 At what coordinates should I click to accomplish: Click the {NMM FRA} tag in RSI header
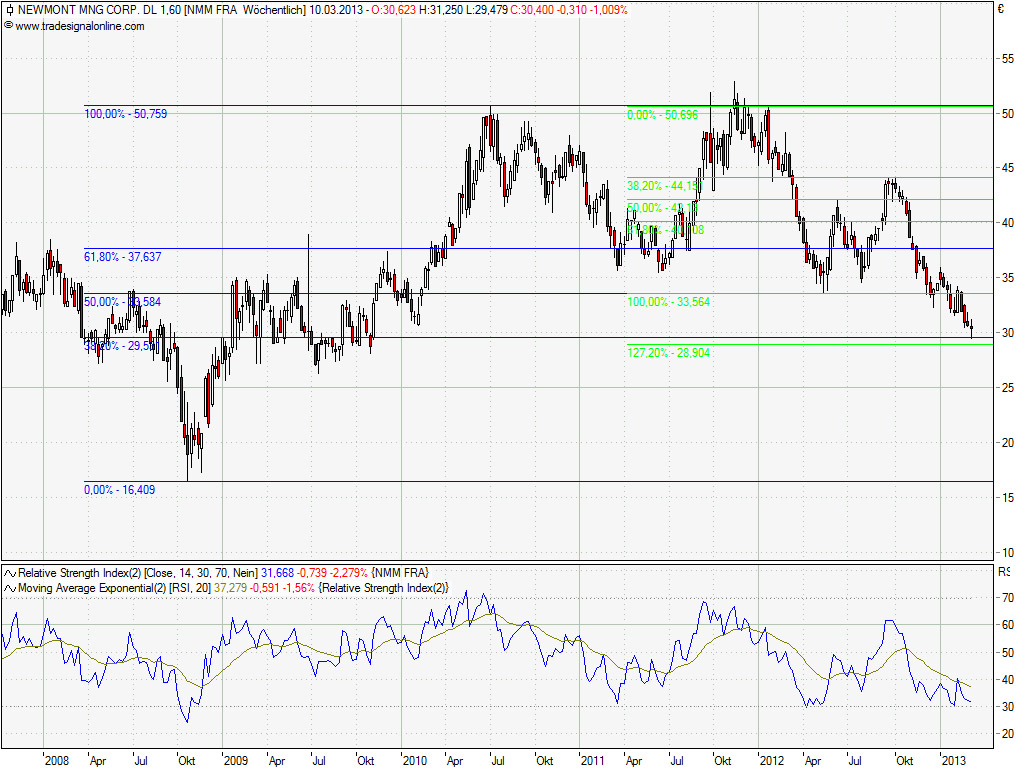[x=400, y=573]
